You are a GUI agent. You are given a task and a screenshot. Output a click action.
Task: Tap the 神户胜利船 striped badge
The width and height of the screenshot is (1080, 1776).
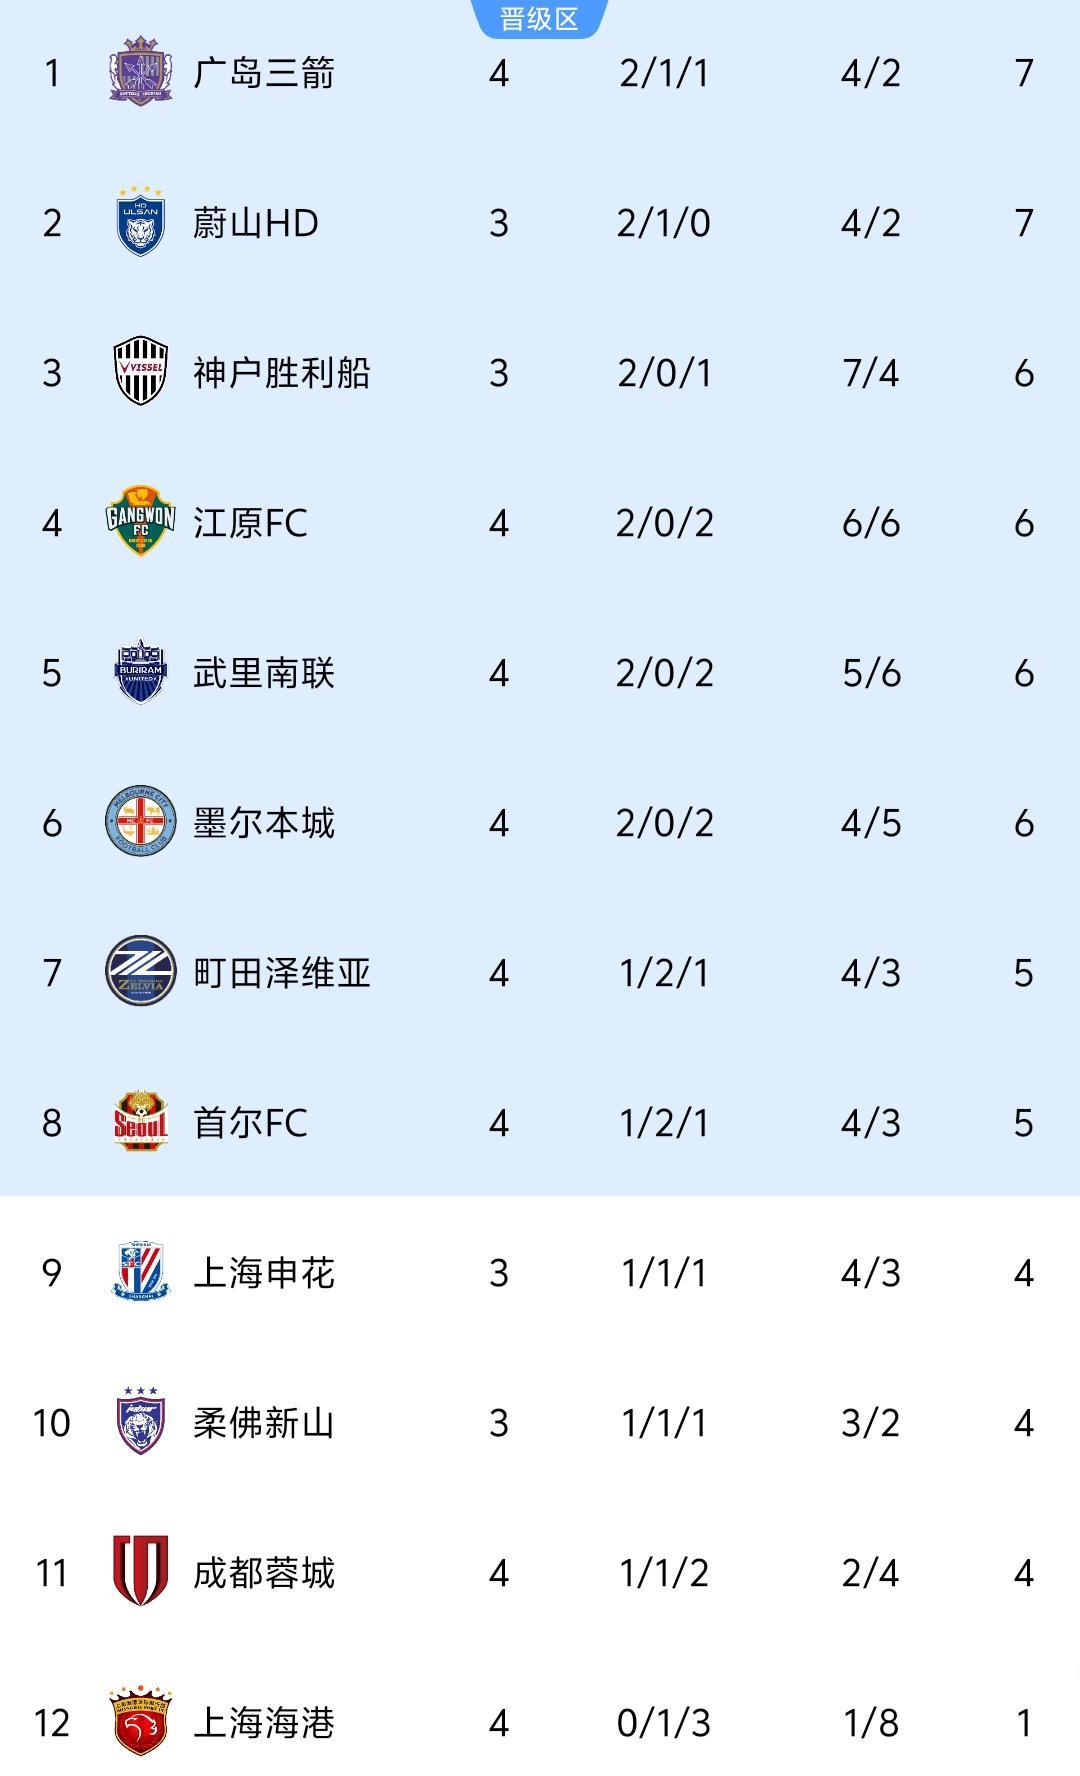140,371
